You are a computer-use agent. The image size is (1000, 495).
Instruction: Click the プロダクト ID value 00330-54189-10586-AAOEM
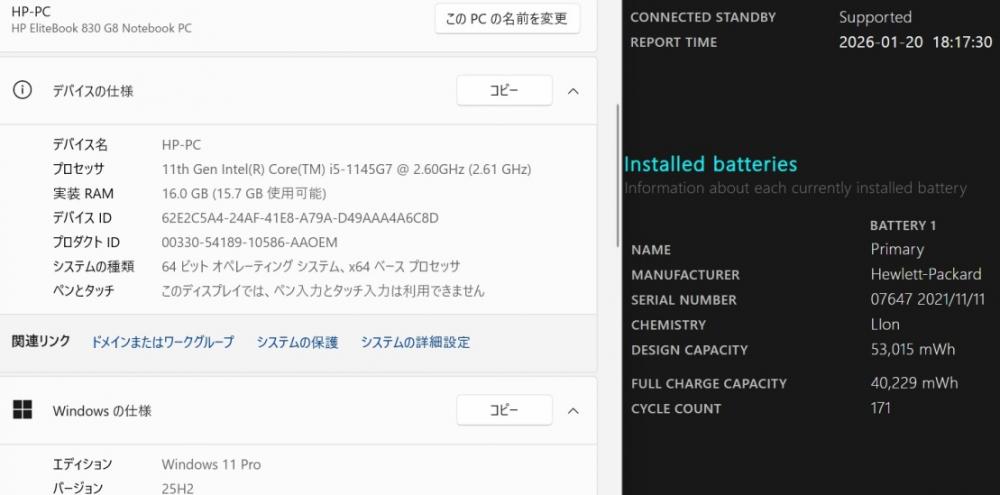tap(249, 242)
